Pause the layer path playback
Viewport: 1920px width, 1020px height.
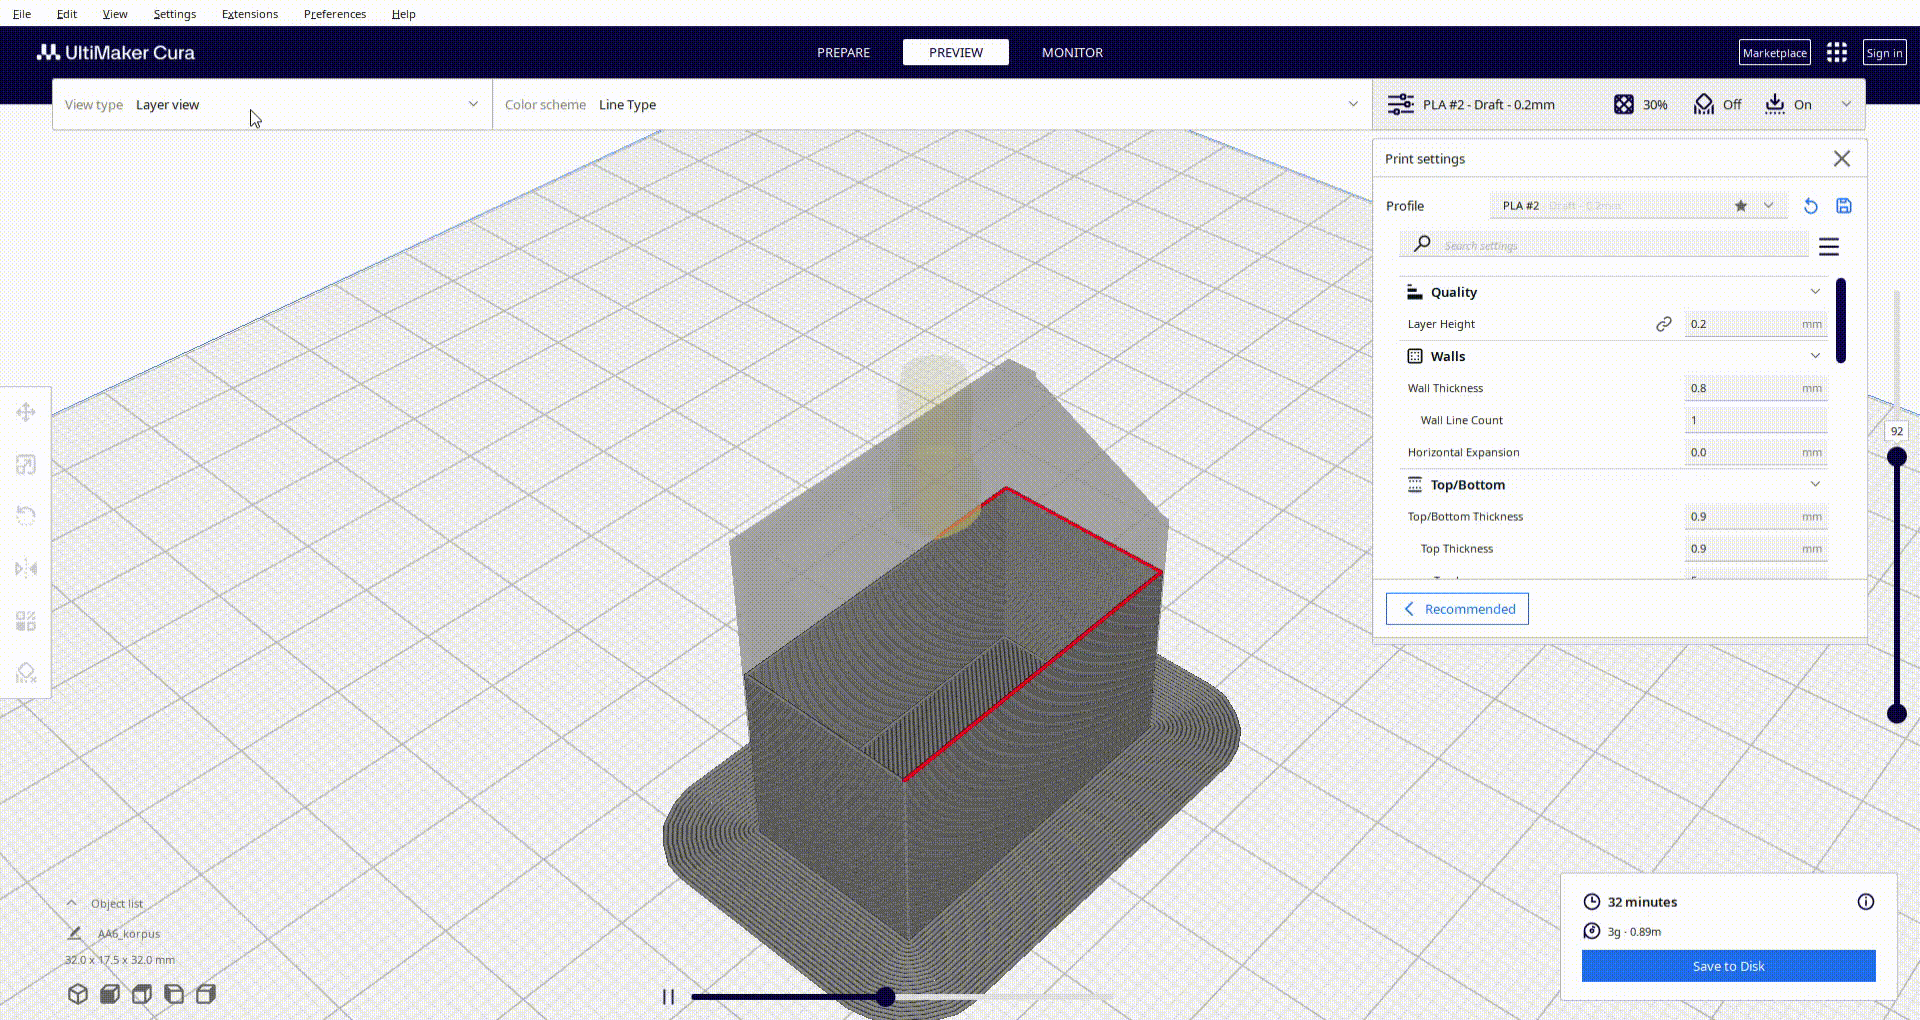pos(668,996)
